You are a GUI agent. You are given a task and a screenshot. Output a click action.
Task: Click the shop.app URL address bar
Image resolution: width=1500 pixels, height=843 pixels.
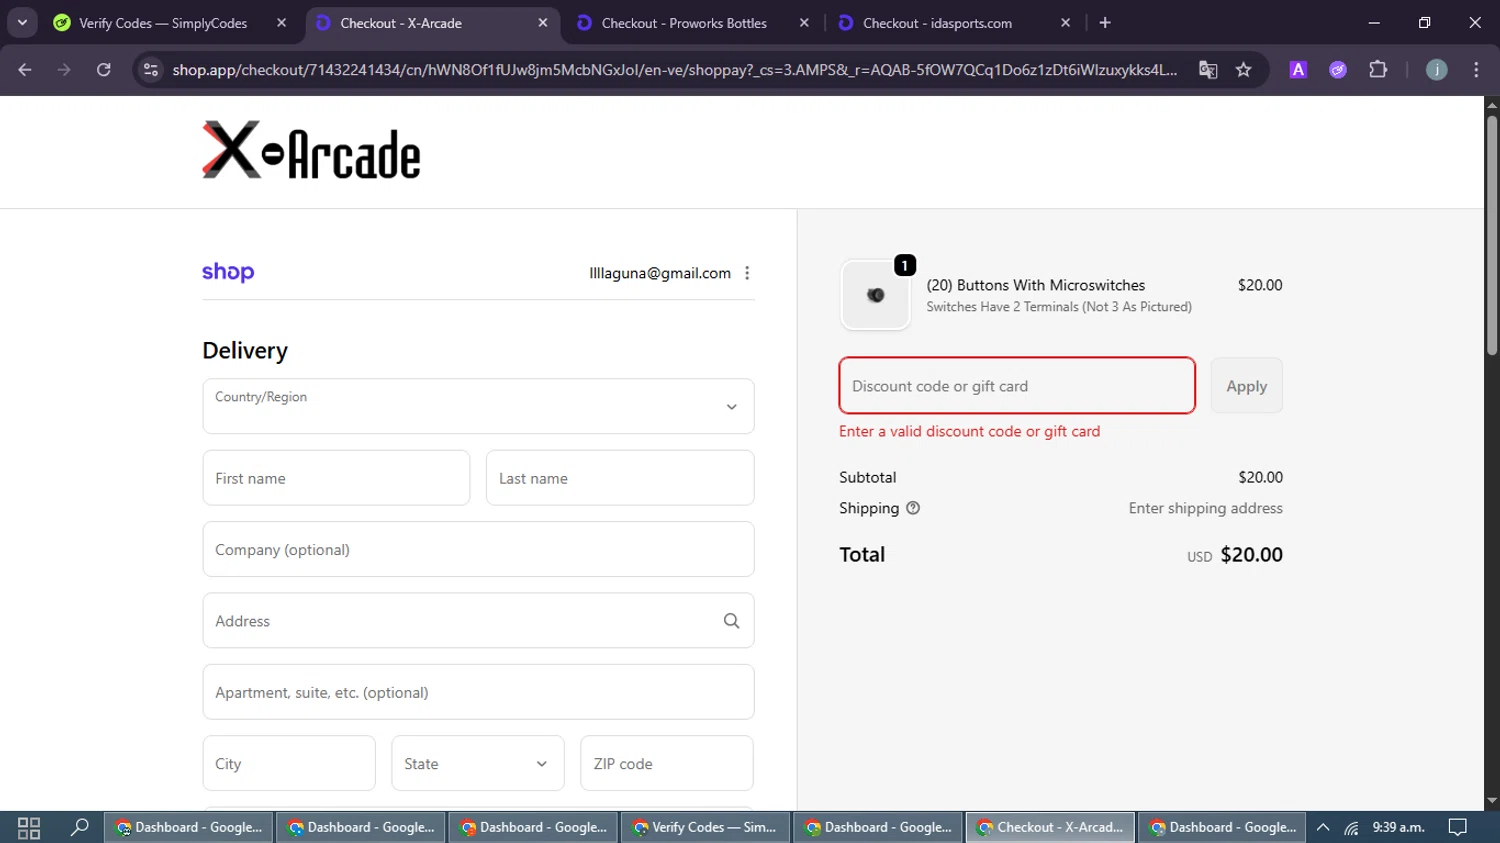674,69
